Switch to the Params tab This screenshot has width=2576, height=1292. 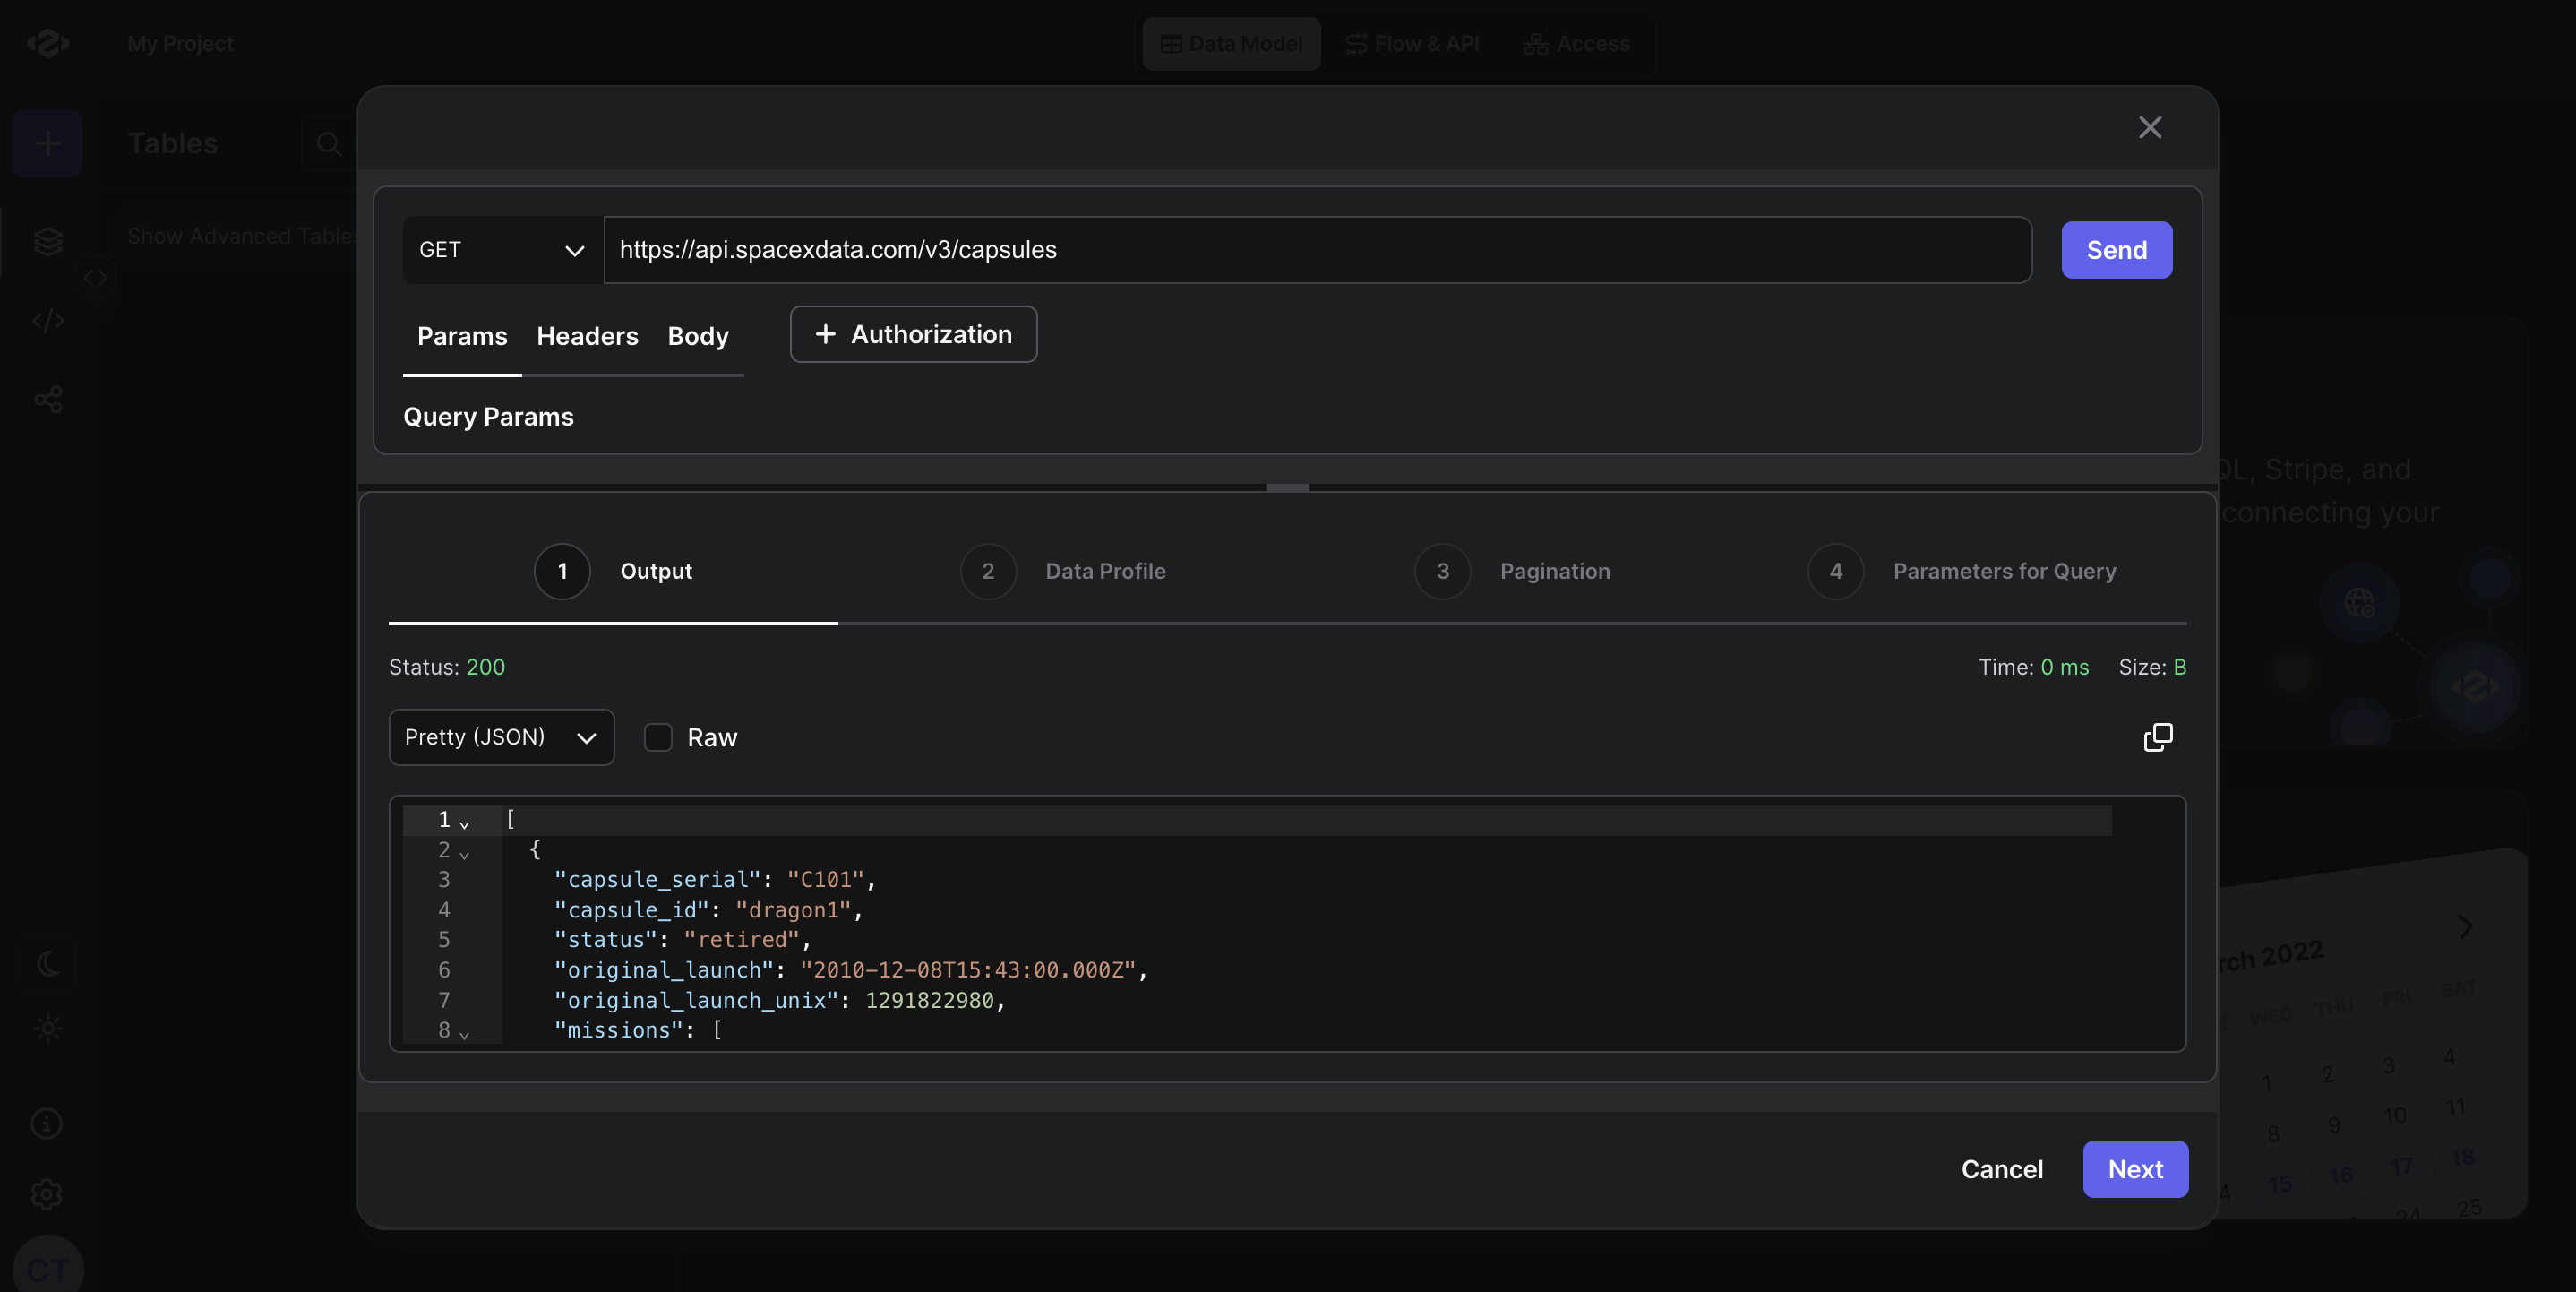(462, 336)
